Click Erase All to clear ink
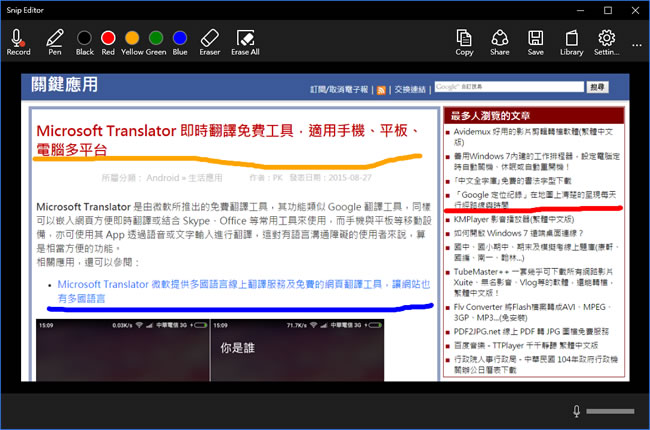This screenshot has height=430, width=650. click(x=245, y=42)
